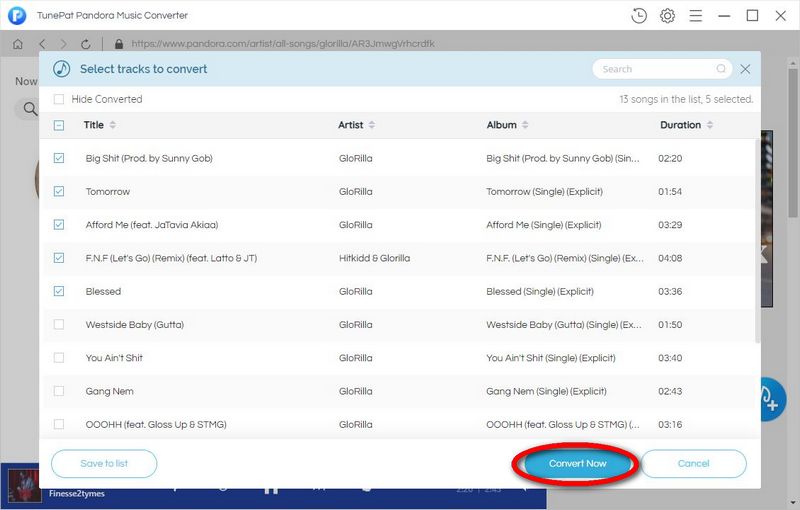Sort tracks by Album
Viewport: 800px width, 510px height.
click(524, 125)
